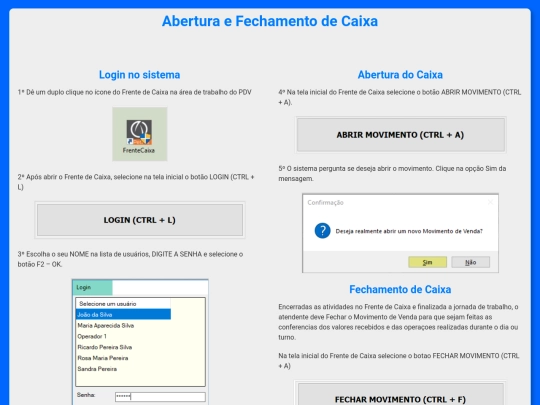
Task: Click the 'Abertura do Caixa' heading
Action: 400,75
